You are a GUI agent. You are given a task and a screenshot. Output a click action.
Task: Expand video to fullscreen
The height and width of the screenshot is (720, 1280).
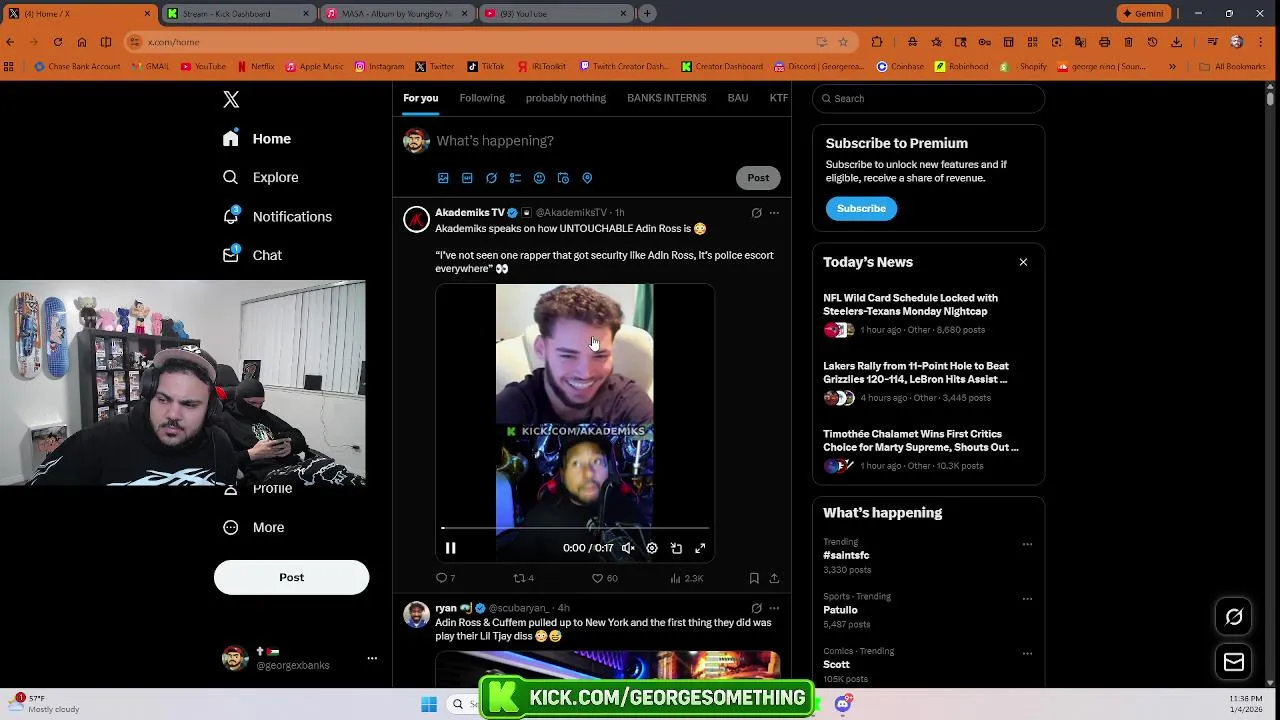pyautogui.click(x=700, y=548)
